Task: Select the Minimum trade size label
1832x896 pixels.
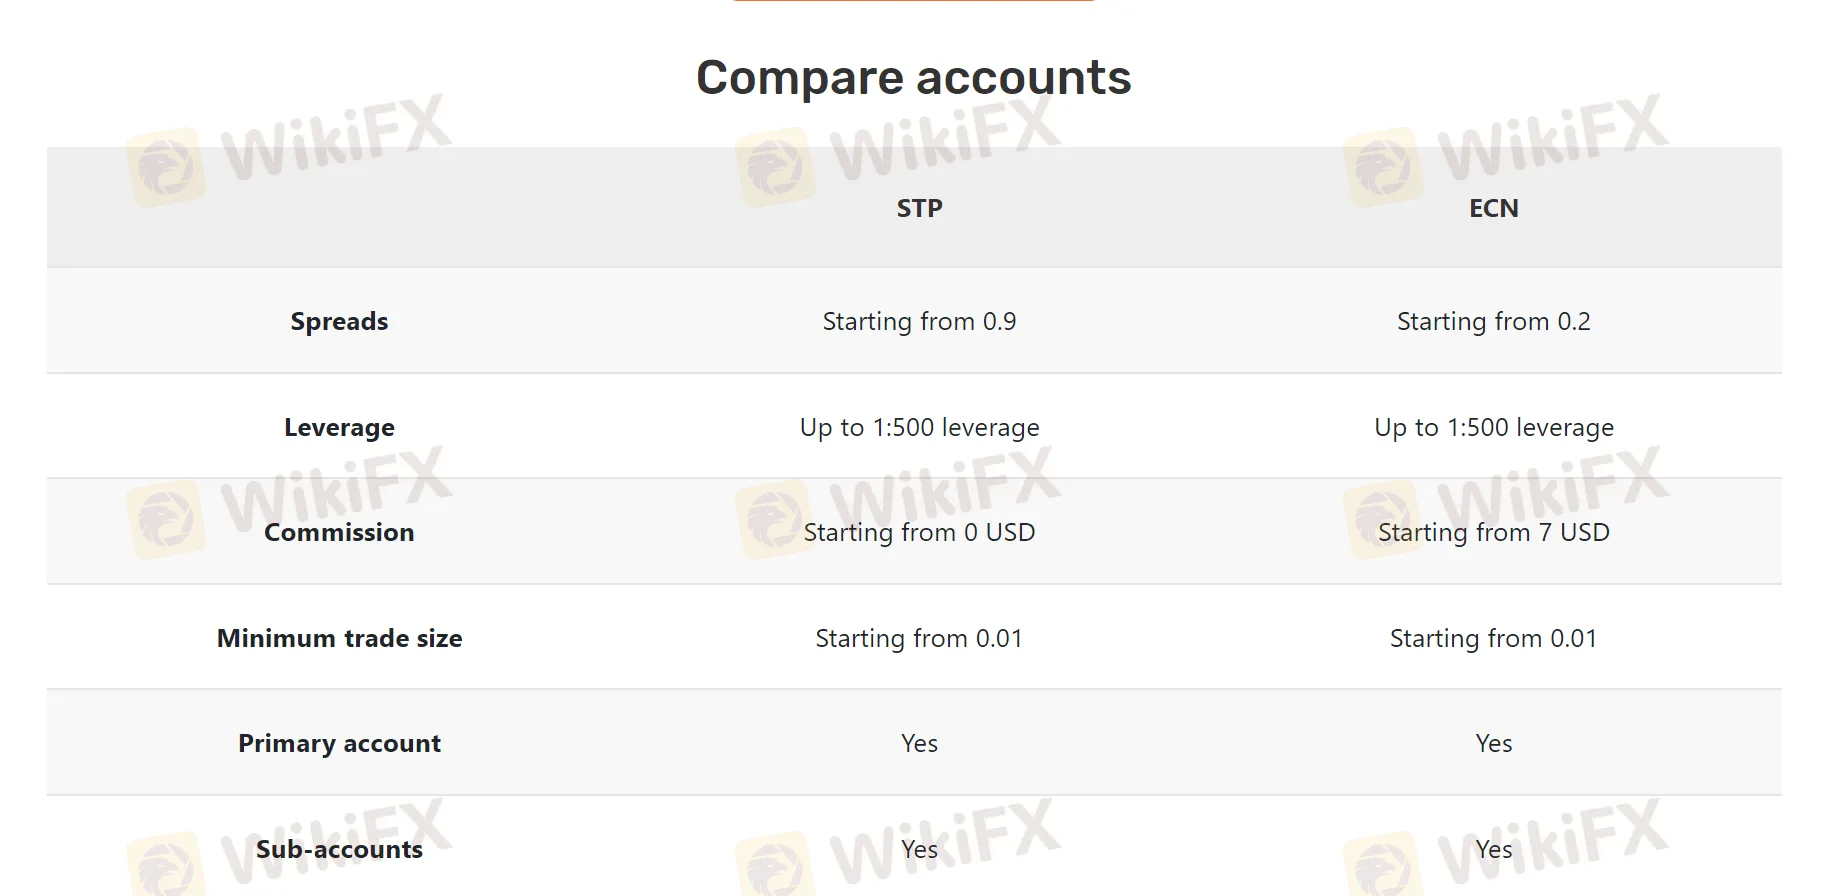Action: tap(339, 638)
